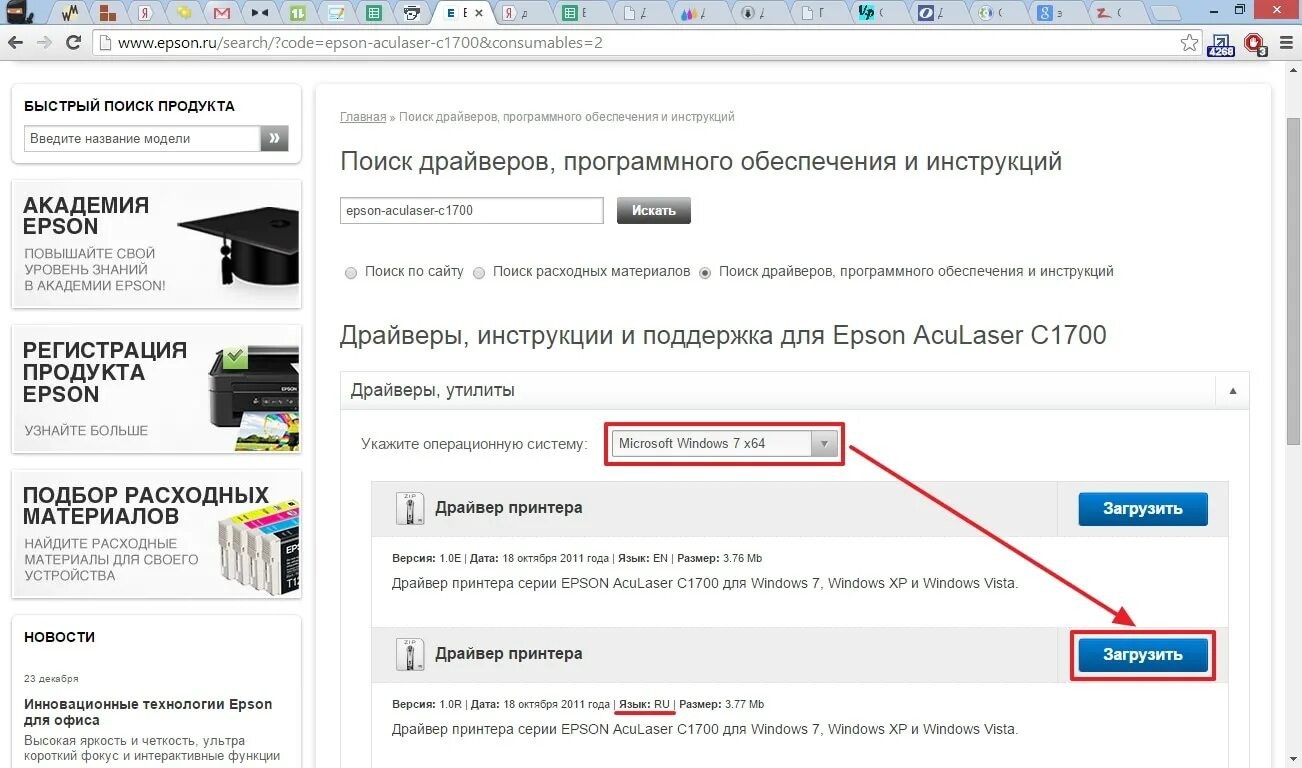Bookmark this page with the star icon
Screen dimensions: 1302x768
(1189, 43)
